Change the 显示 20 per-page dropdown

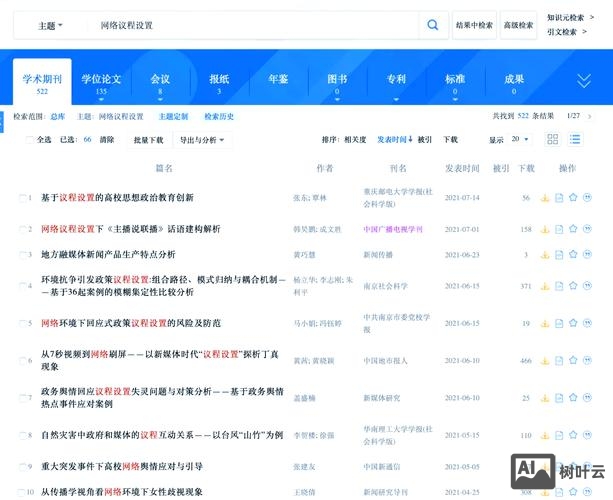[520, 139]
